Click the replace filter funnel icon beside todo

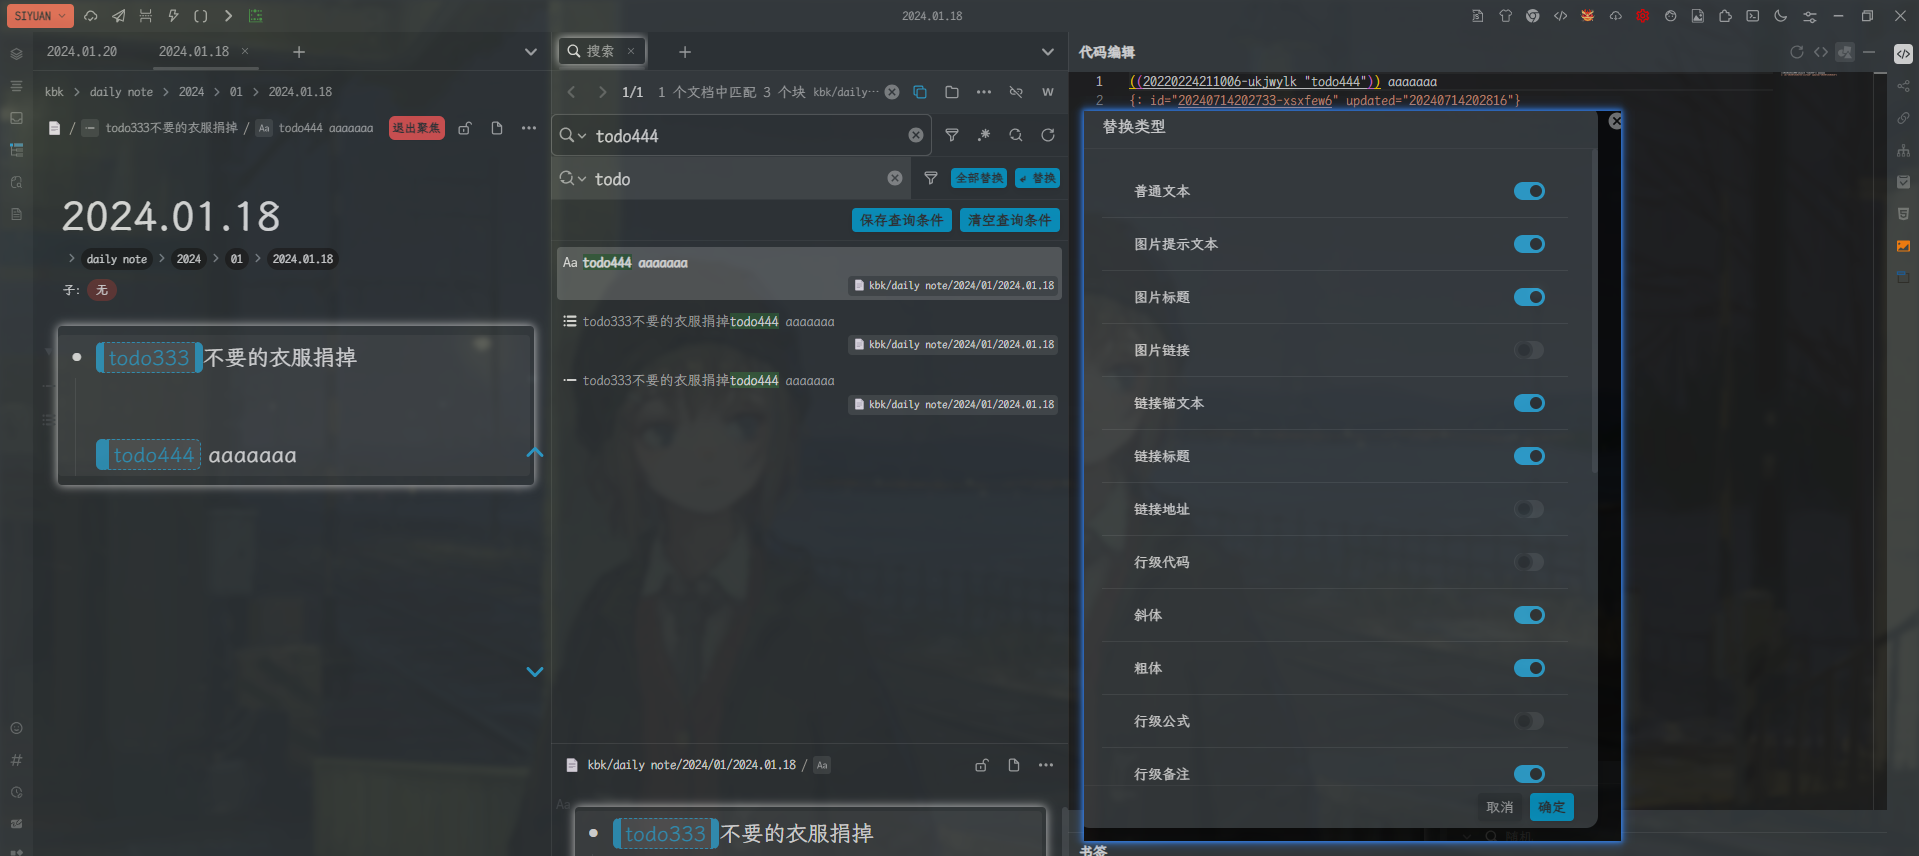(x=931, y=178)
